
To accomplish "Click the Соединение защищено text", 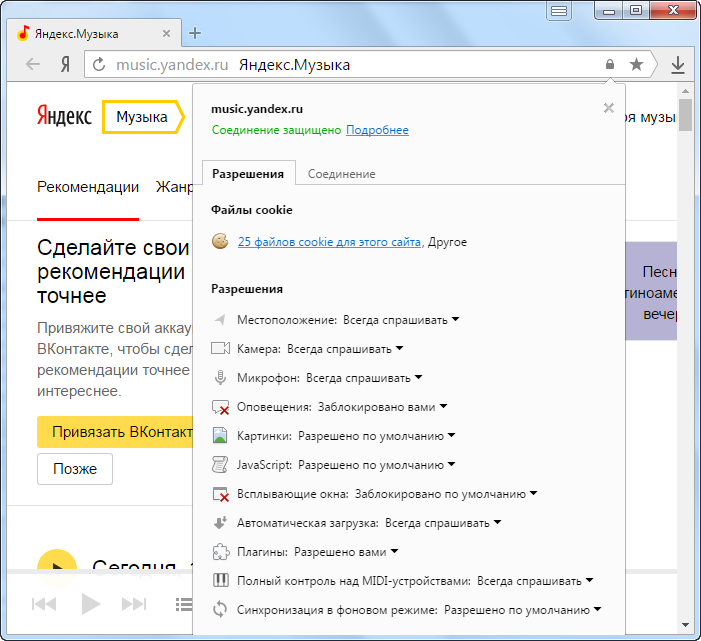I will (x=276, y=130).
